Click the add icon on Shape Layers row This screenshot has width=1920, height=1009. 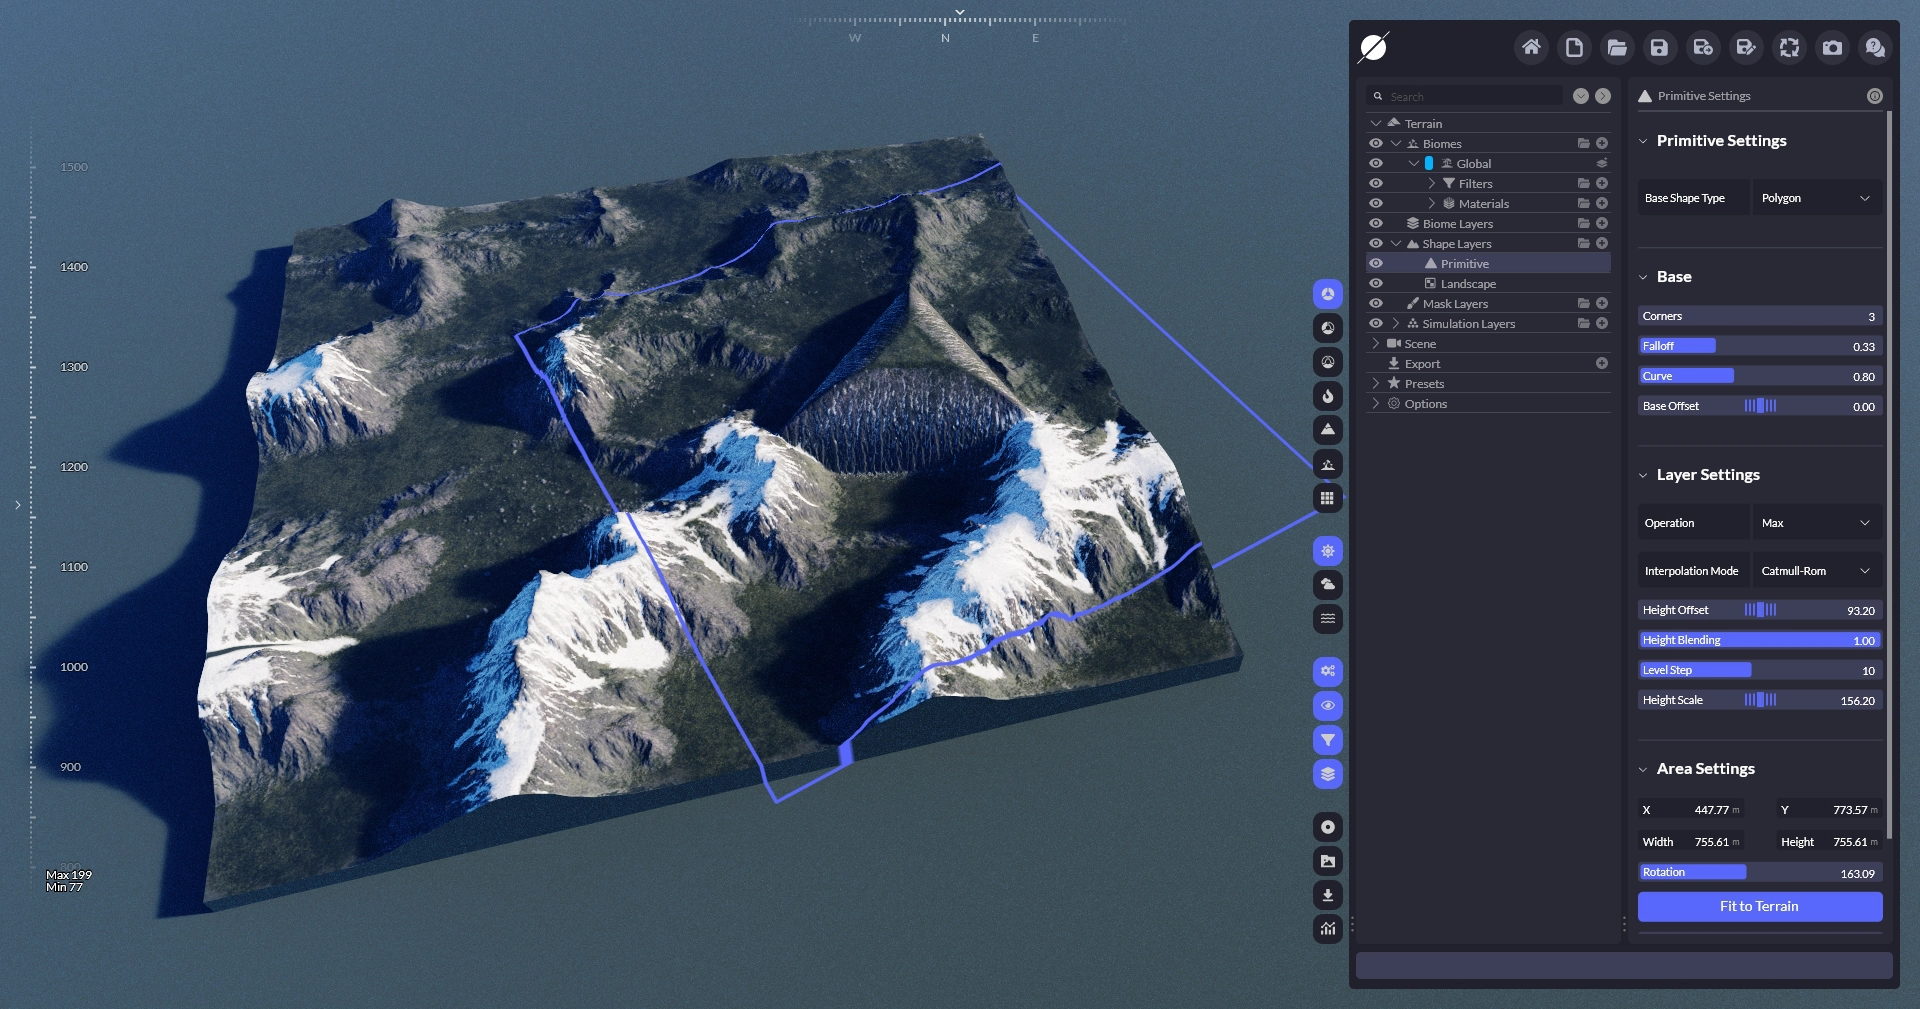[x=1602, y=243]
